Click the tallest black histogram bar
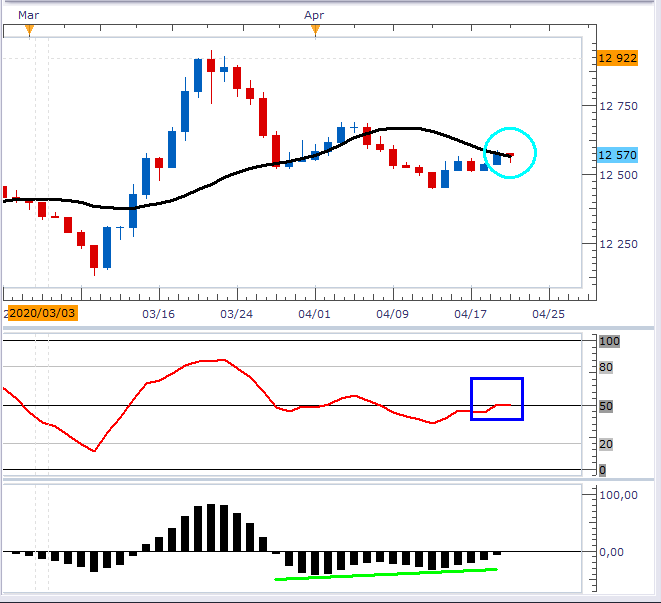The image size is (661, 603). [x=211, y=528]
